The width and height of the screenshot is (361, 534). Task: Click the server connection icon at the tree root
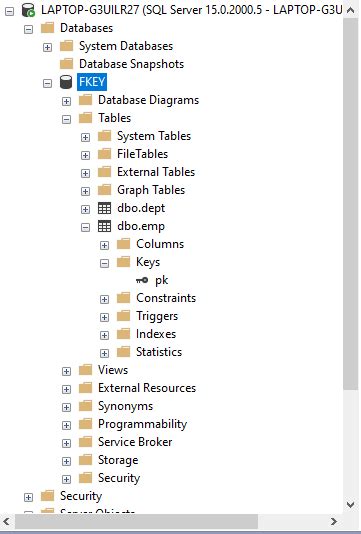[28, 10]
